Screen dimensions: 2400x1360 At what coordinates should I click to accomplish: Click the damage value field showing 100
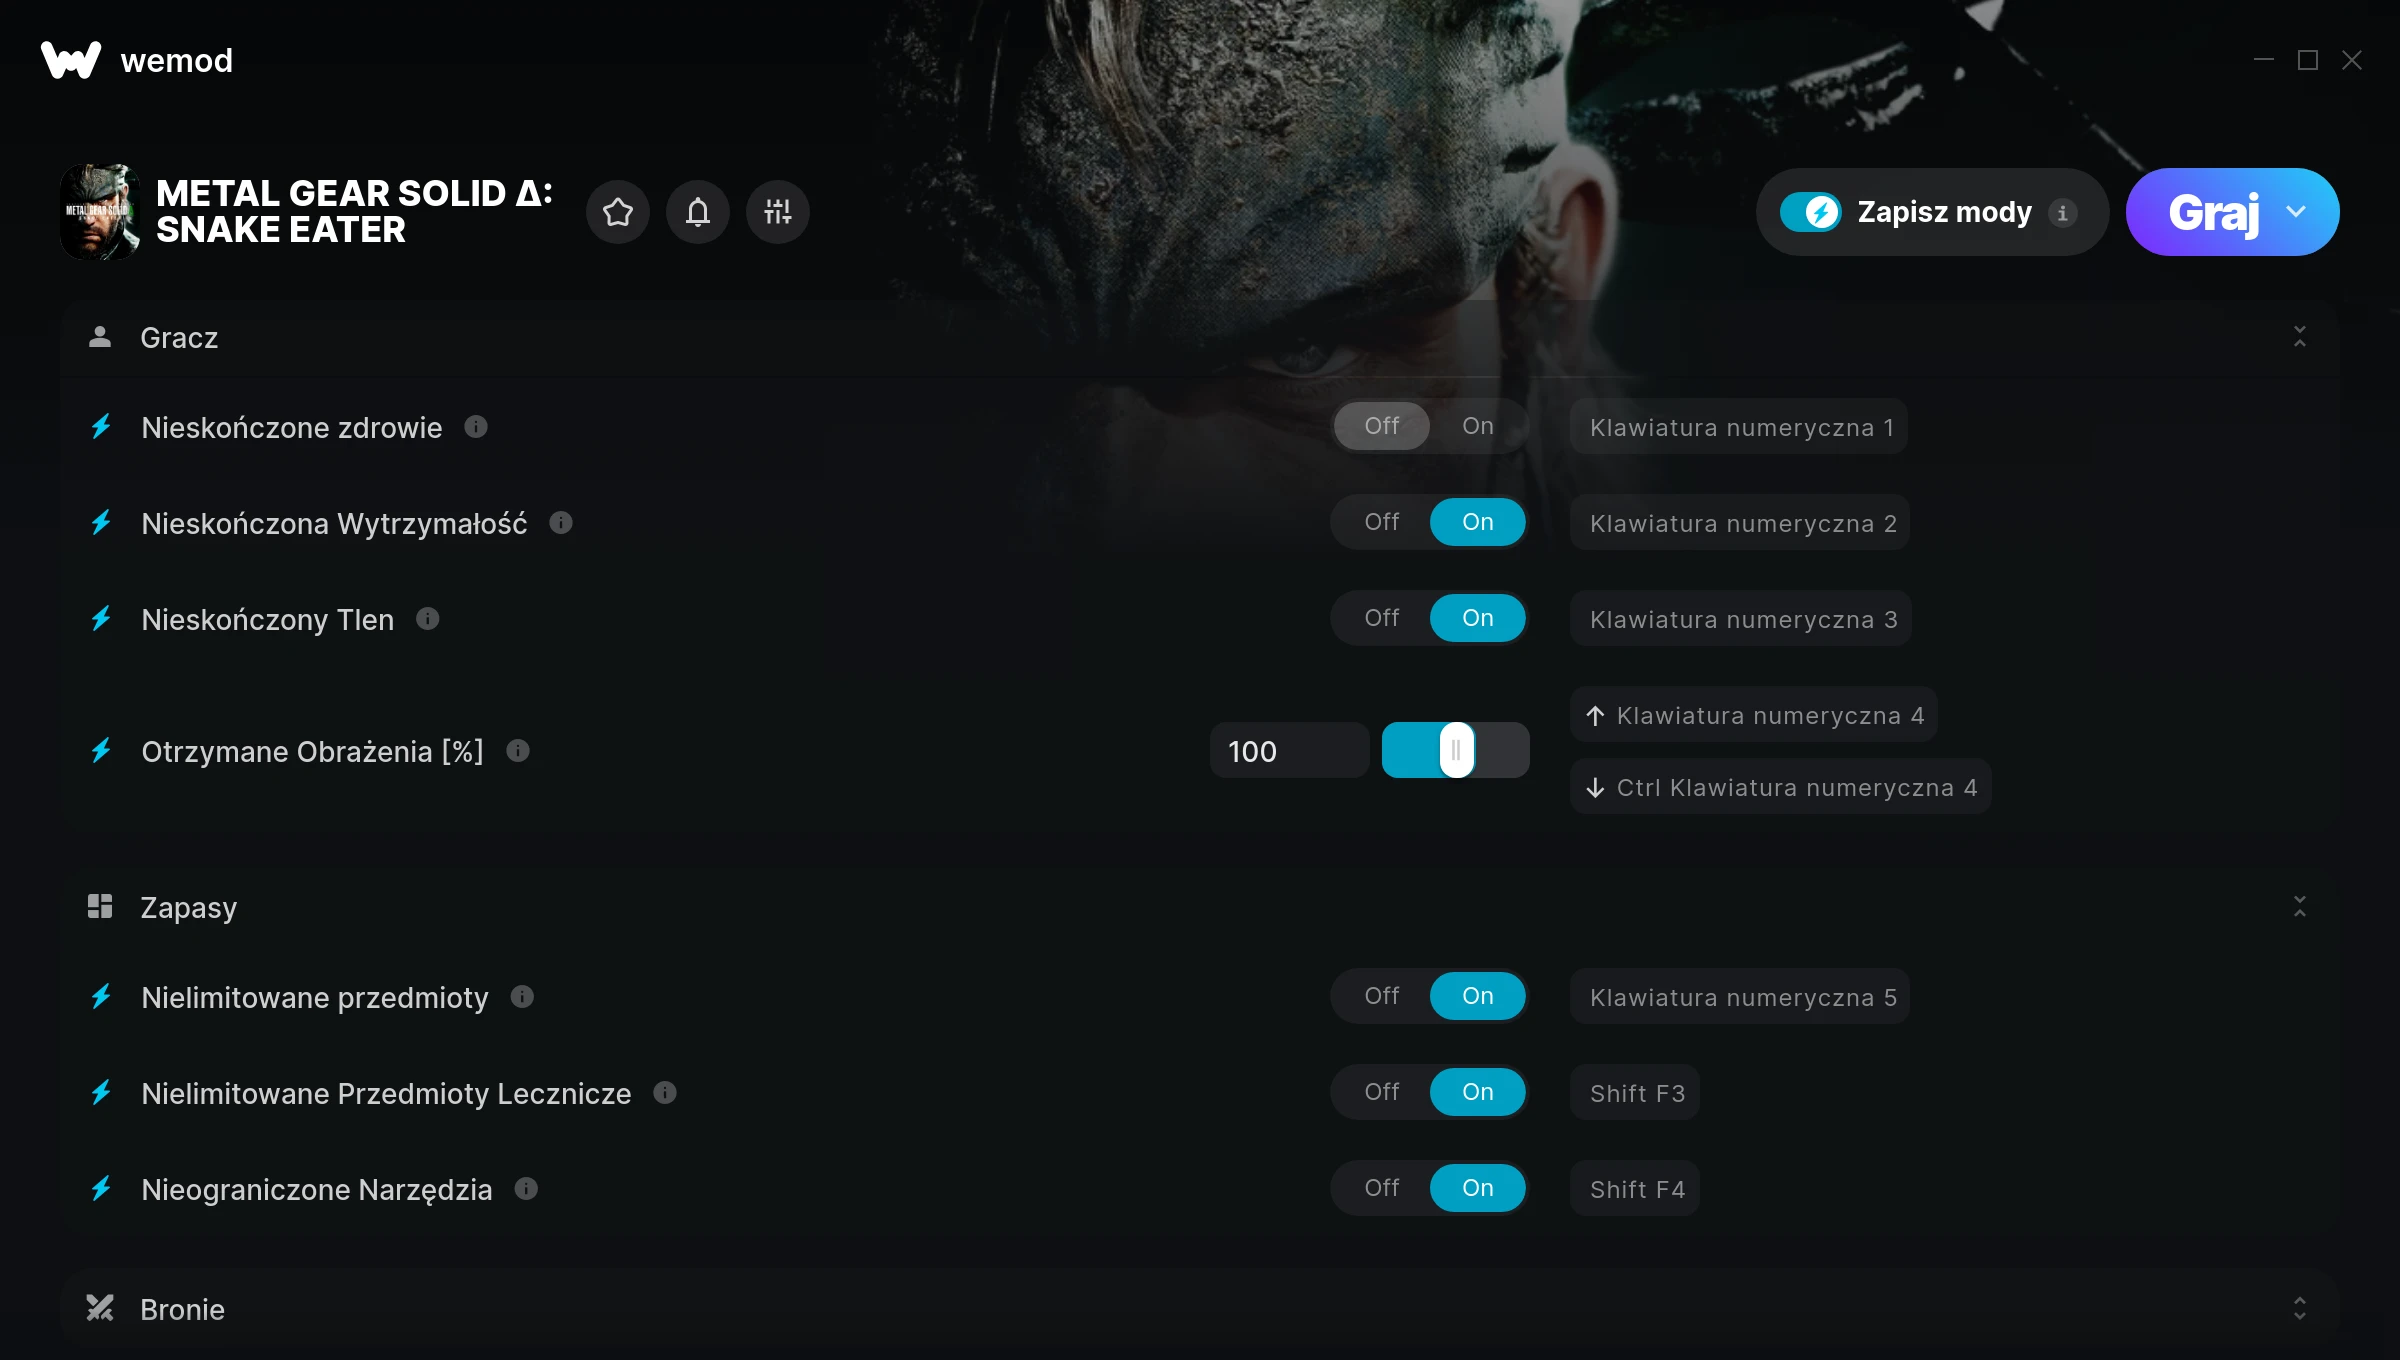click(1289, 751)
